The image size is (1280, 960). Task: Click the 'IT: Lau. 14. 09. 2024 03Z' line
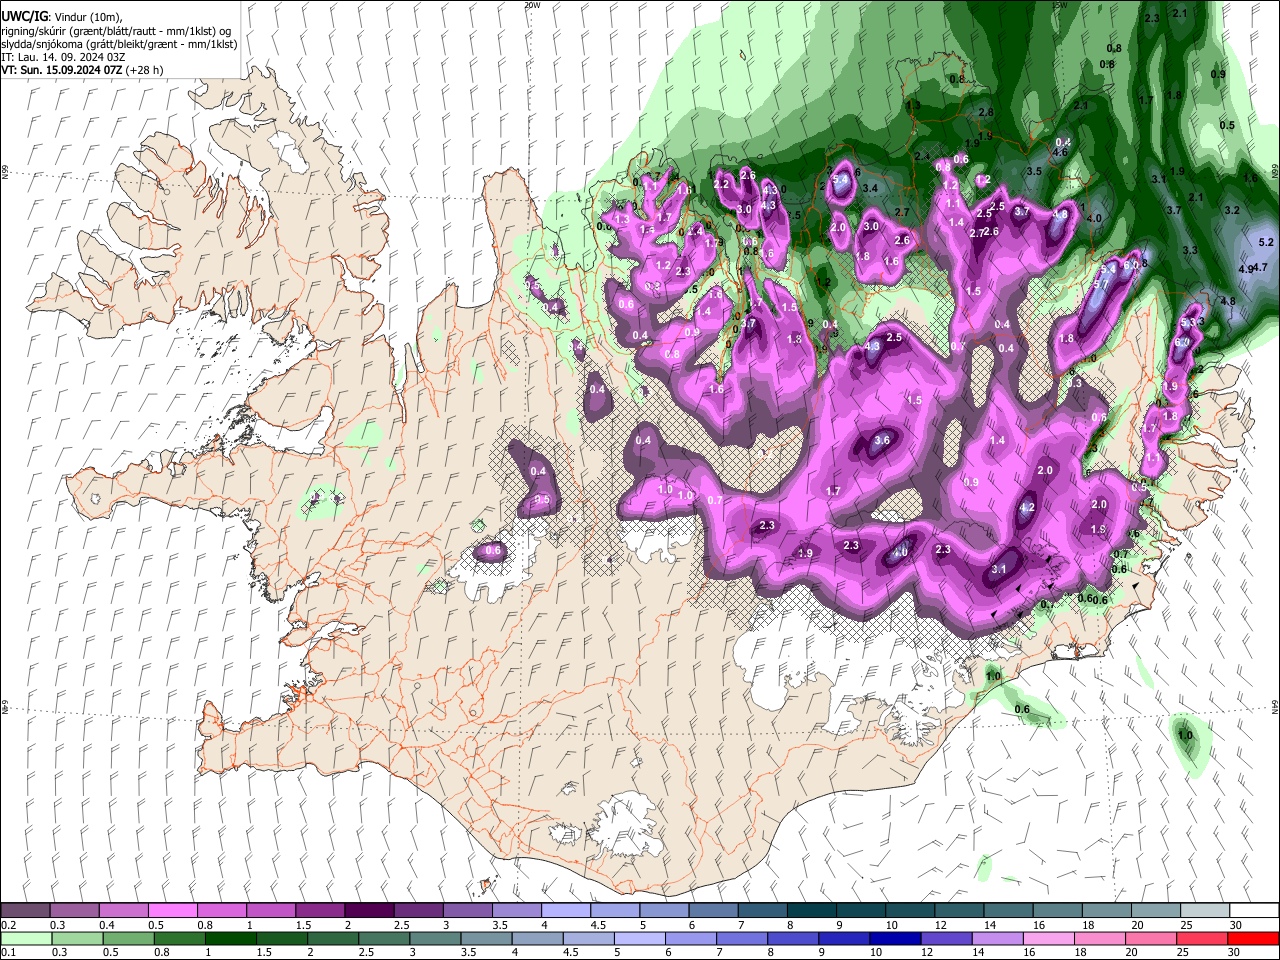63,57
